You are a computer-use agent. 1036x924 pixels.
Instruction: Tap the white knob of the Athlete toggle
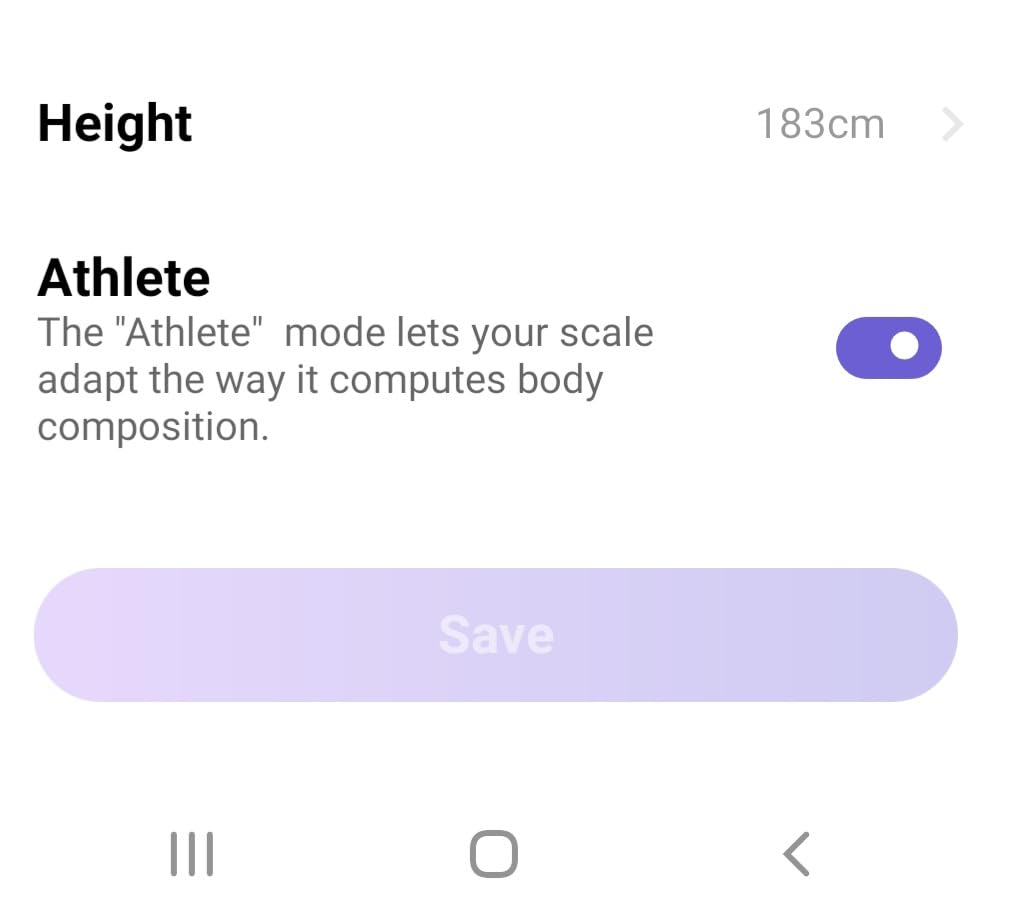[905, 346]
